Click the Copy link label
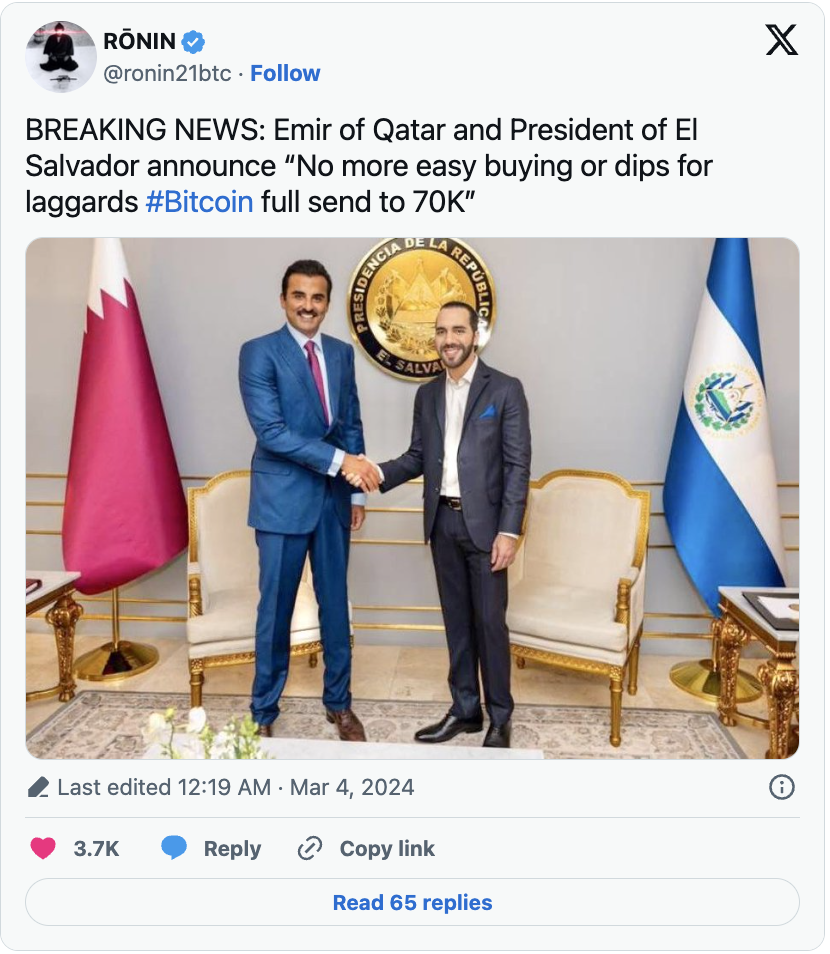Viewport: 830px width, 954px height. (x=387, y=848)
